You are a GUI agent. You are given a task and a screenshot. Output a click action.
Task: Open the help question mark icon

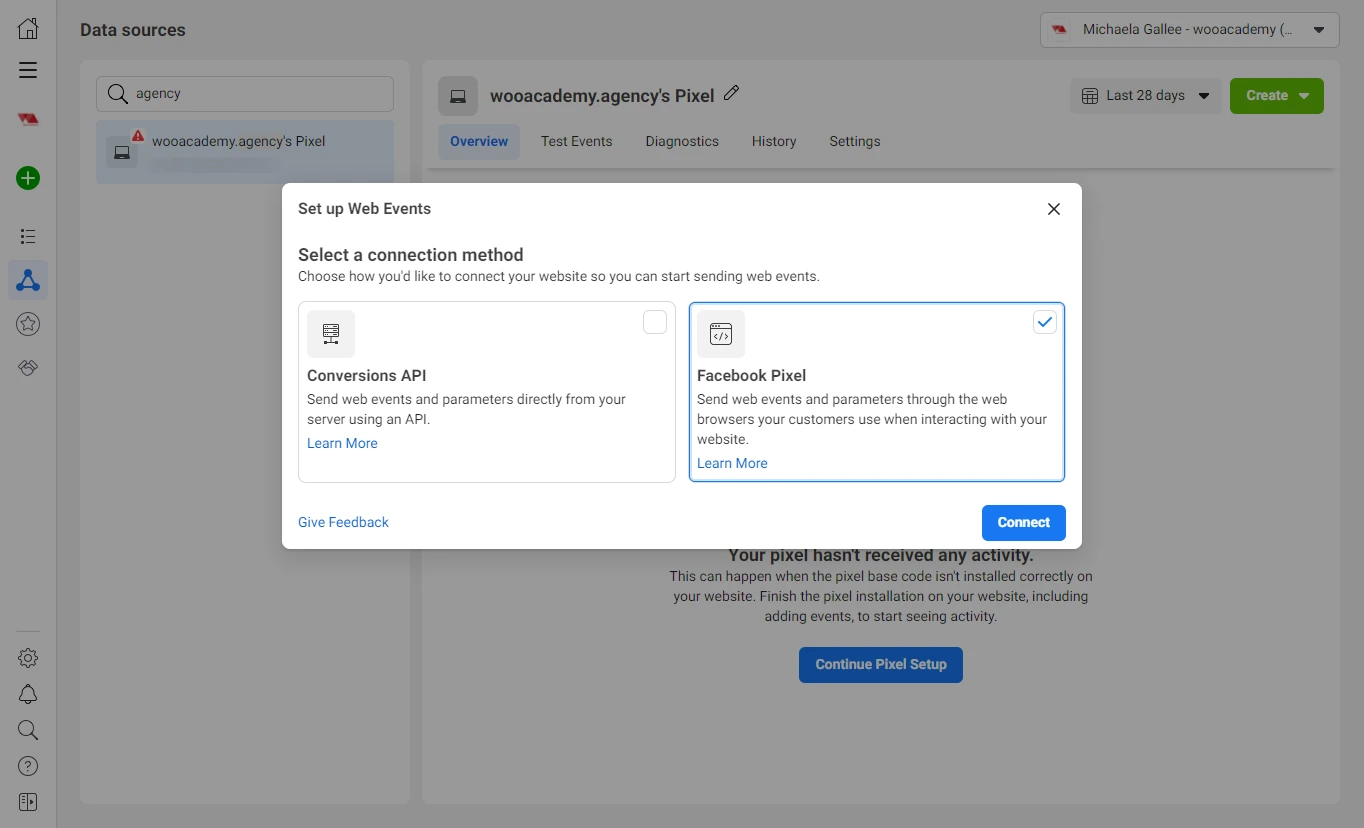tap(28, 766)
